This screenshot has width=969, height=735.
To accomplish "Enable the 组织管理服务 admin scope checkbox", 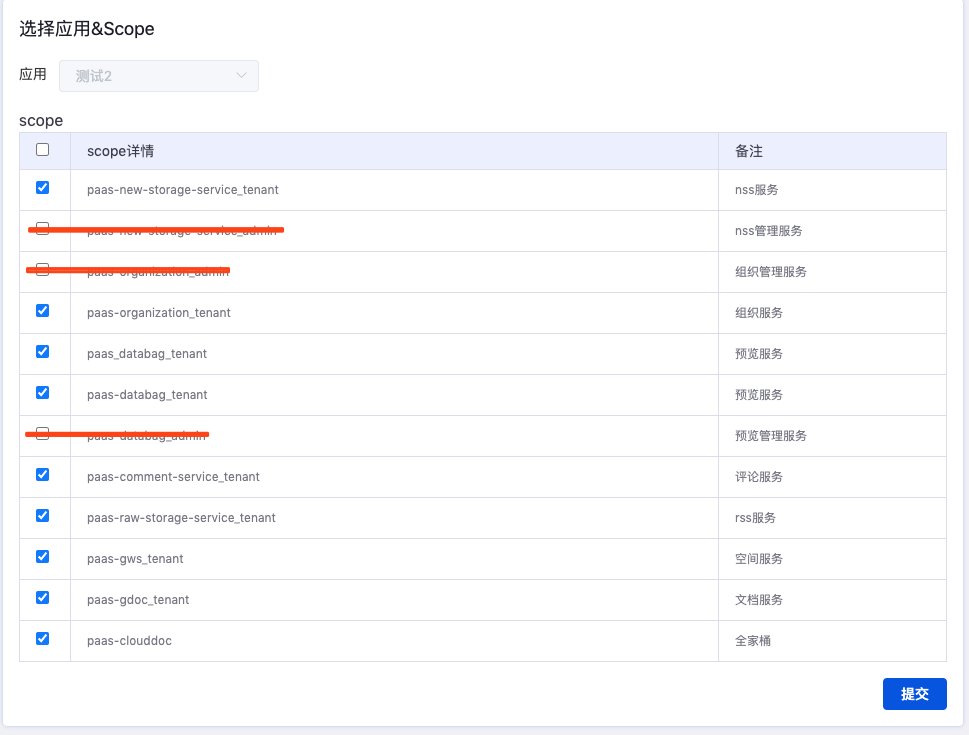I will [43, 269].
